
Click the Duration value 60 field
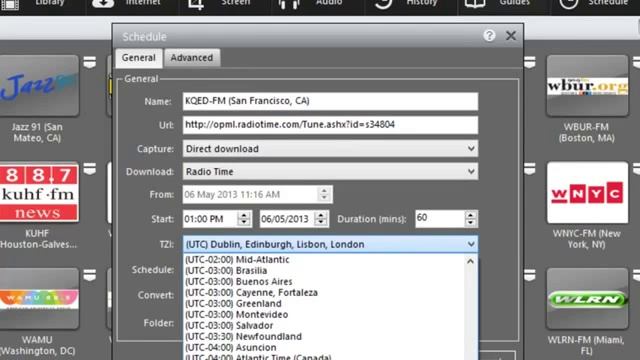[x=440, y=219]
